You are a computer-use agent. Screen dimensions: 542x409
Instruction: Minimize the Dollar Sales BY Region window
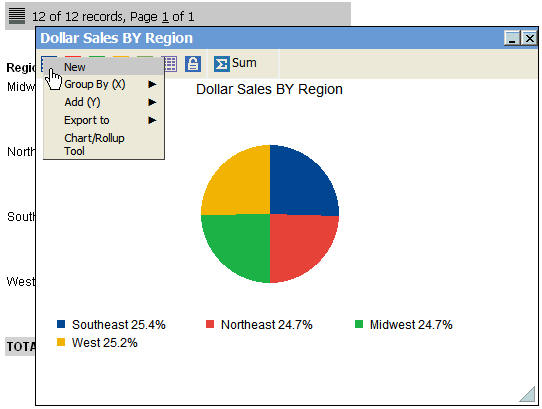(512, 38)
